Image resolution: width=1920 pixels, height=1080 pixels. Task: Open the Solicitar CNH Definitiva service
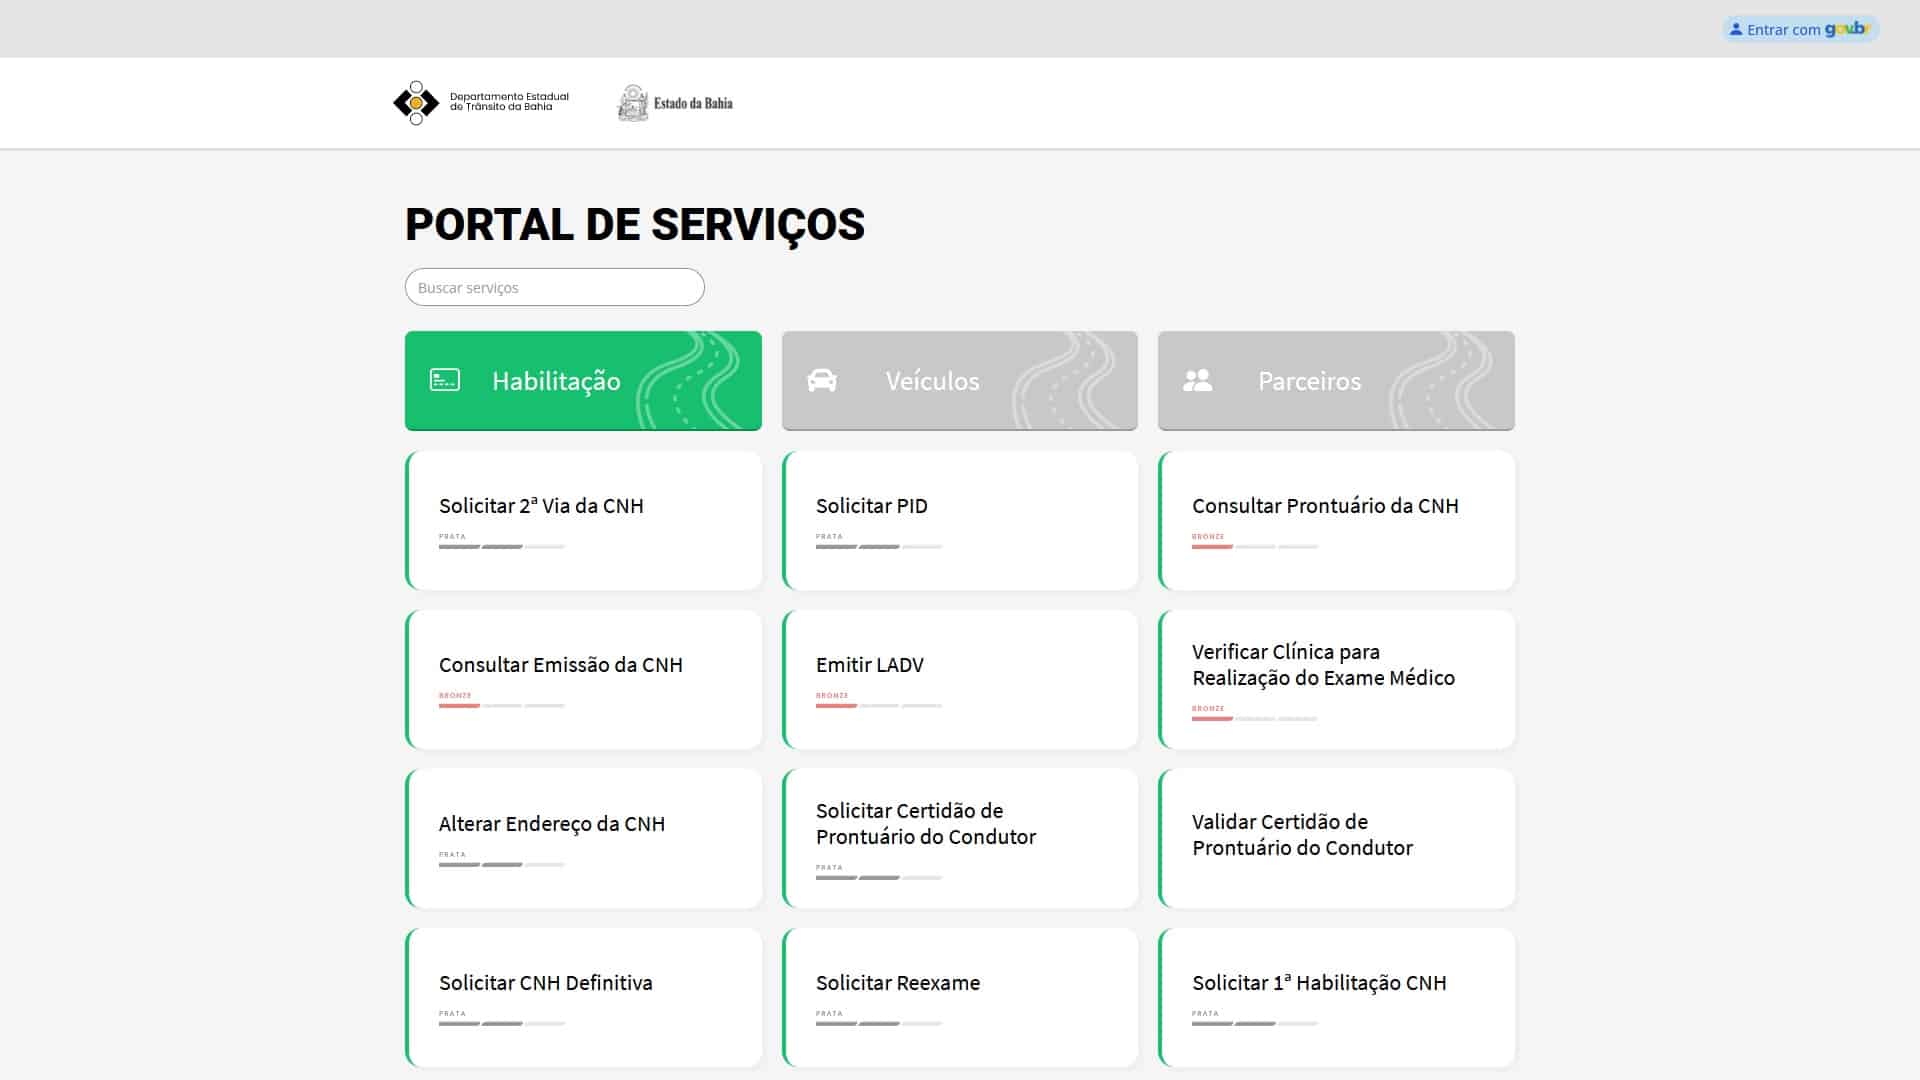(584, 997)
